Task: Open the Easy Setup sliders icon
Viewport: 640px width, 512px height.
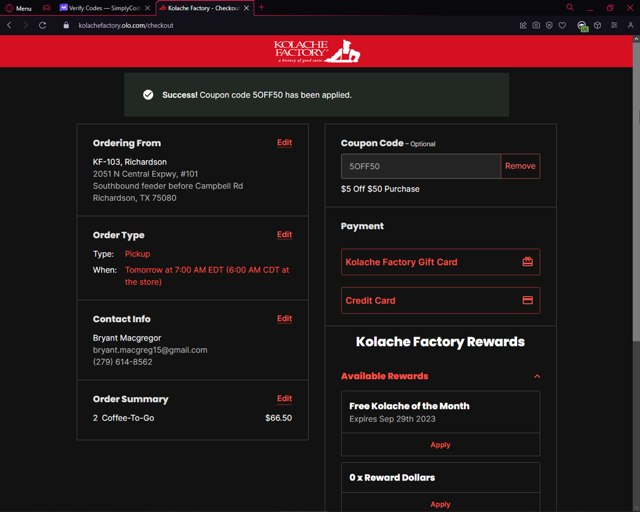Action: (x=614, y=25)
